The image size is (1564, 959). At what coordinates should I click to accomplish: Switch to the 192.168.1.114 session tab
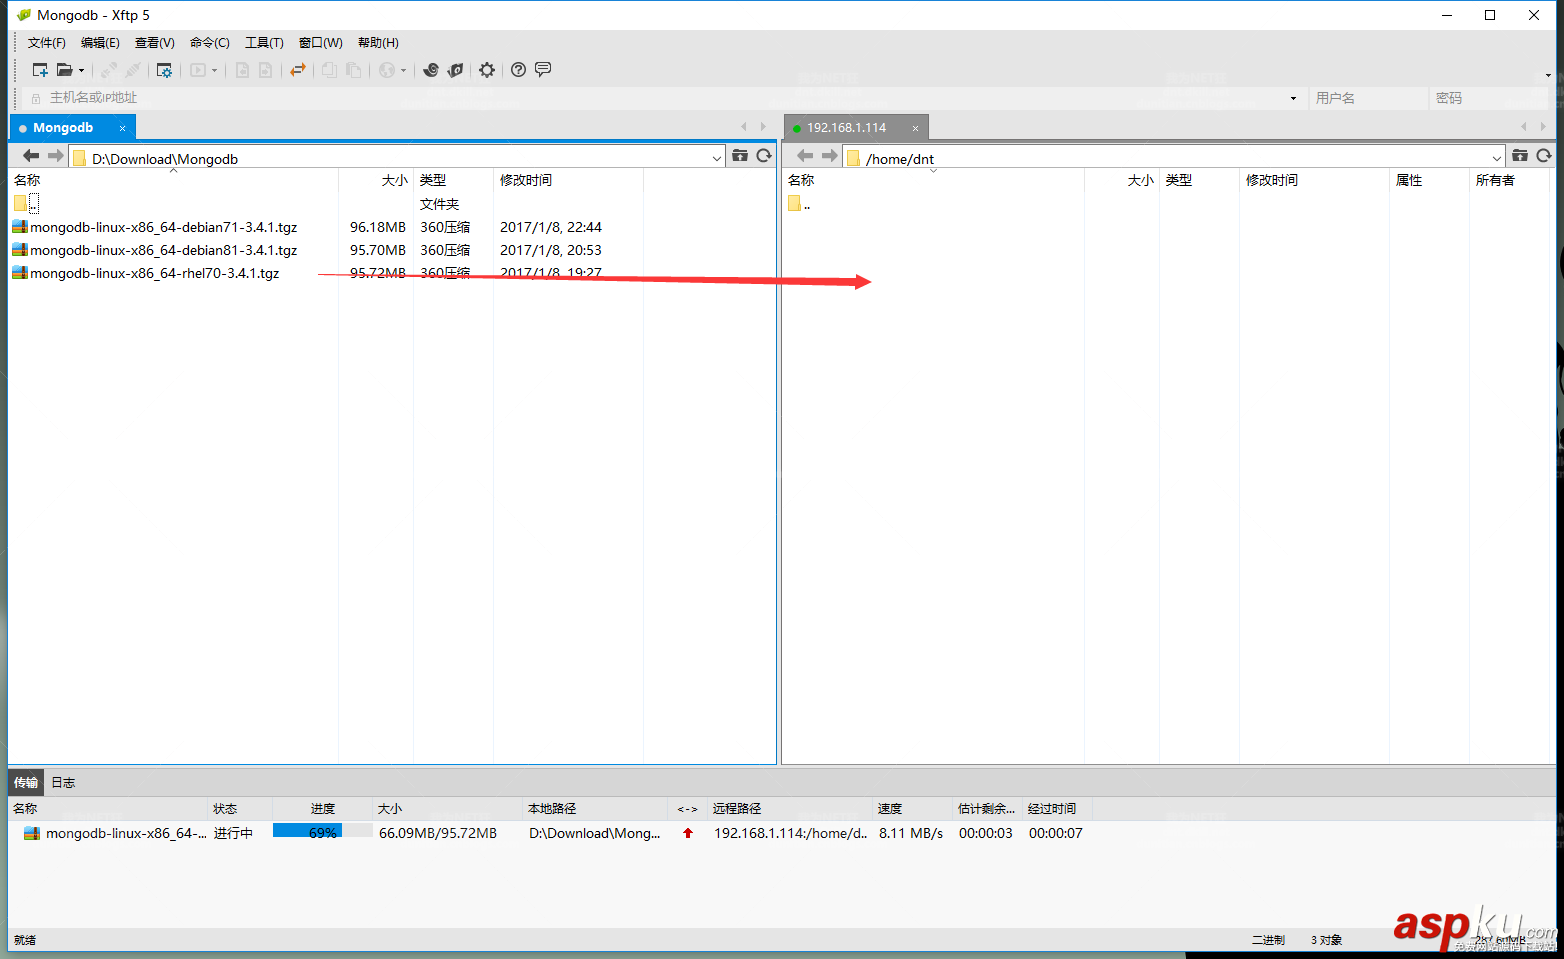845,127
